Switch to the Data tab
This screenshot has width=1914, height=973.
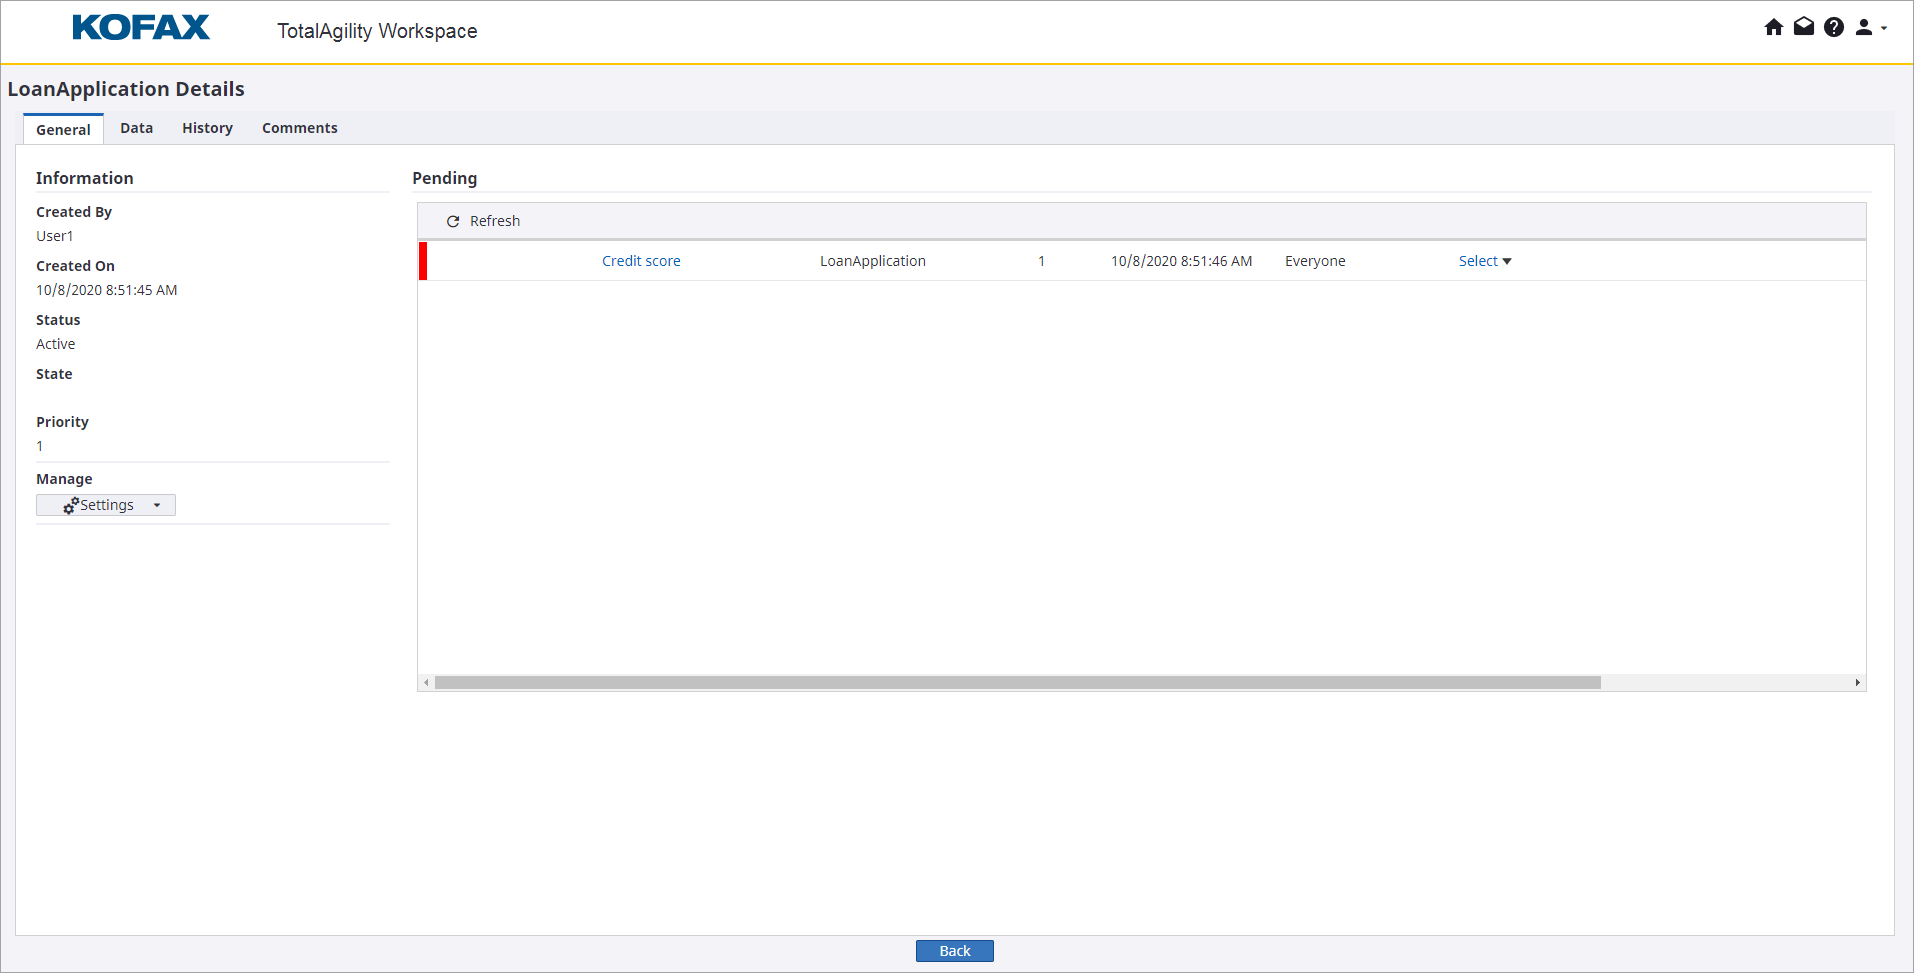pos(136,128)
